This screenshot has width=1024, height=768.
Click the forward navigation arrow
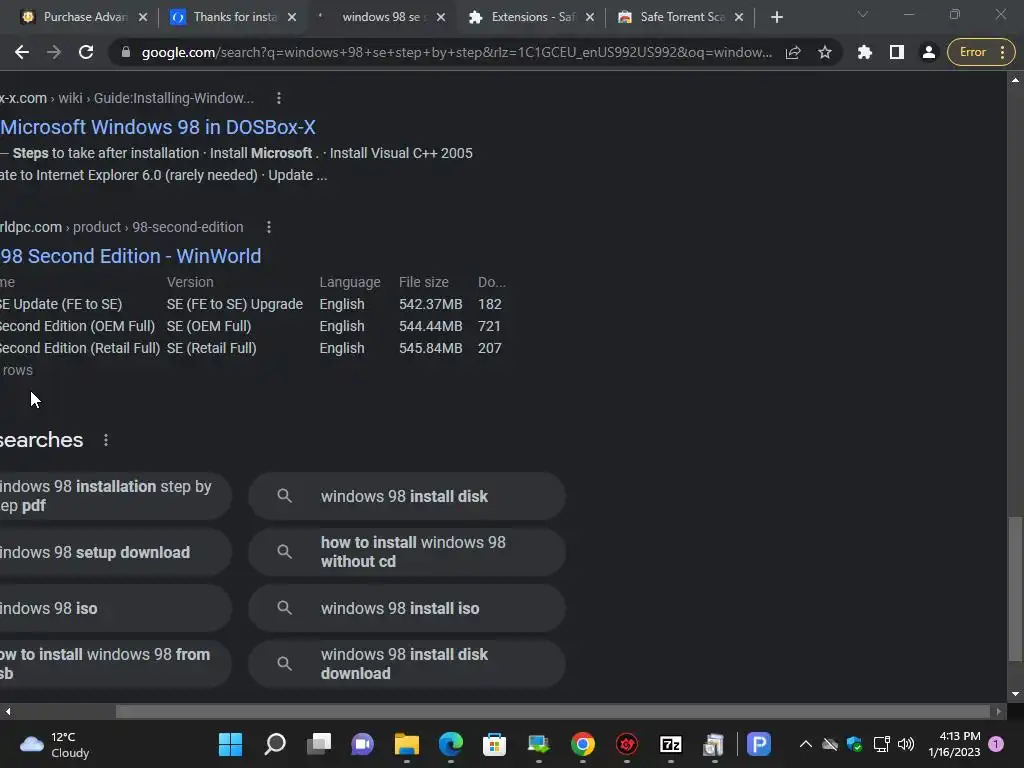click(x=54, y=52)
